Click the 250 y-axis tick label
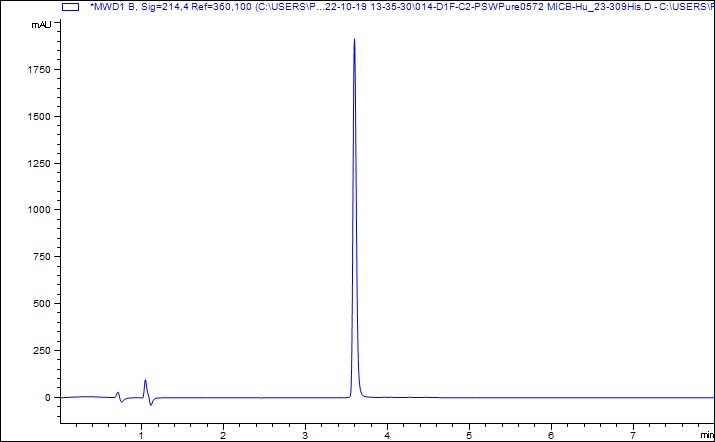The height and width of the screenshot is (442, 715). pos(43,350)
